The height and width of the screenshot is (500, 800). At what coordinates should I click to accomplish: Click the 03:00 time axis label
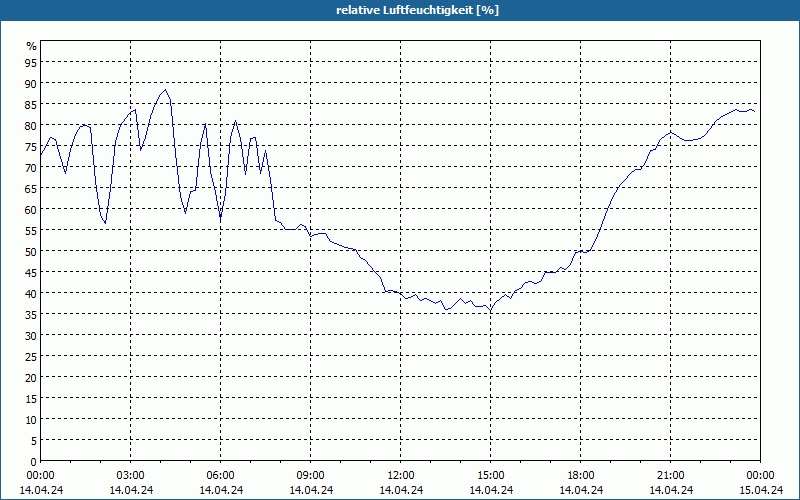[131, 476]
